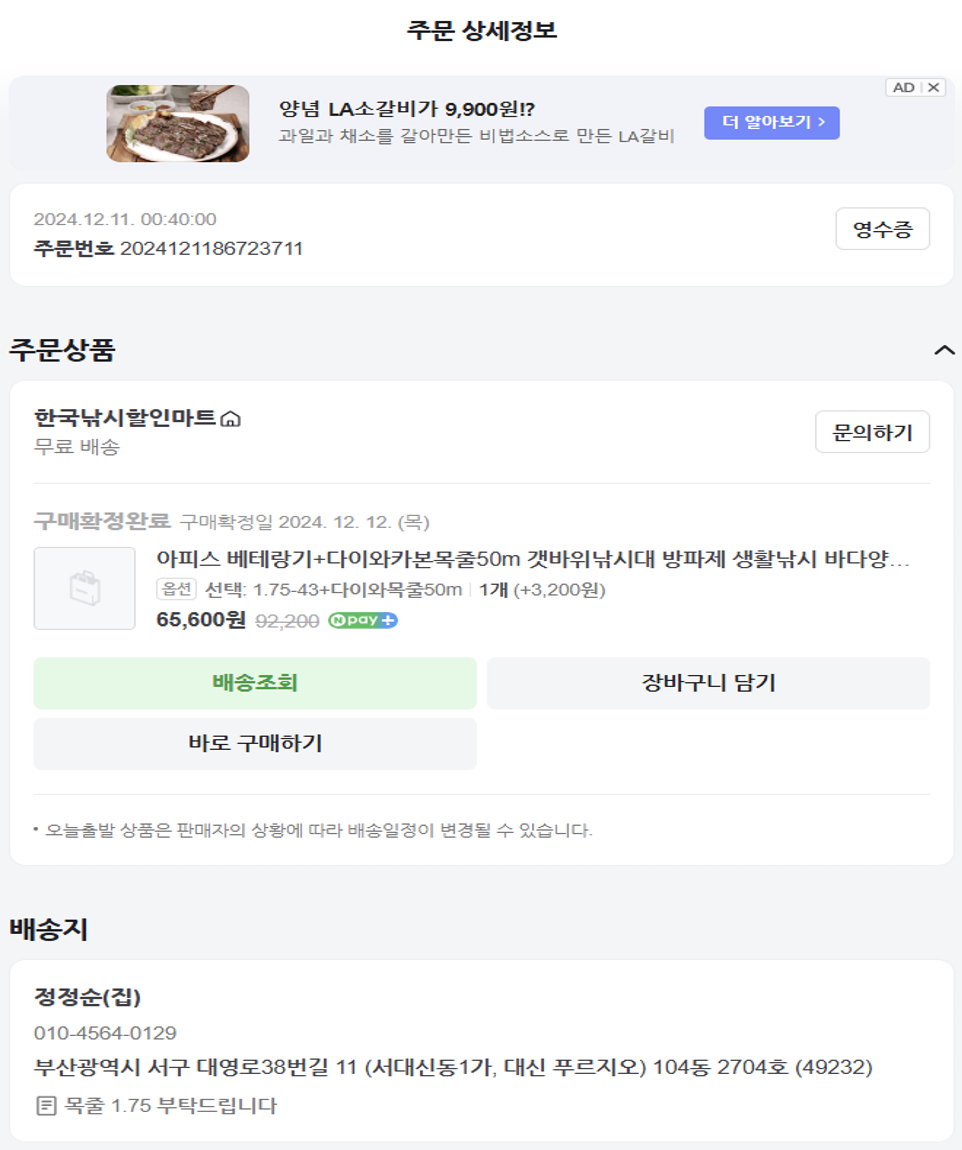Image resolution: width=962 pixels, height=1150 pixels.
Task: Click 바로 구매하기 button
Action: click(x=255, y=744)
